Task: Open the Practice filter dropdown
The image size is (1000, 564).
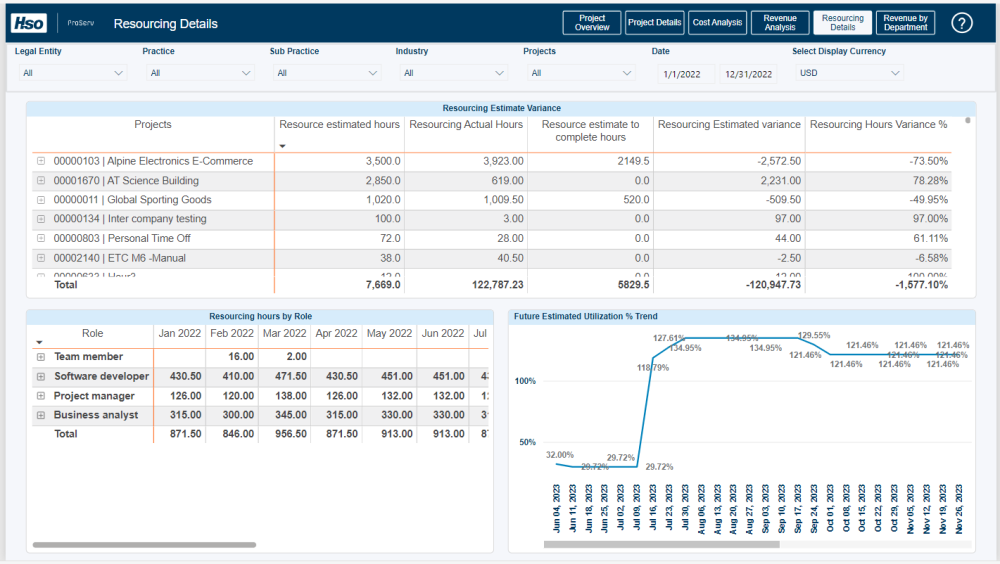Action: [x=200, y=73]
